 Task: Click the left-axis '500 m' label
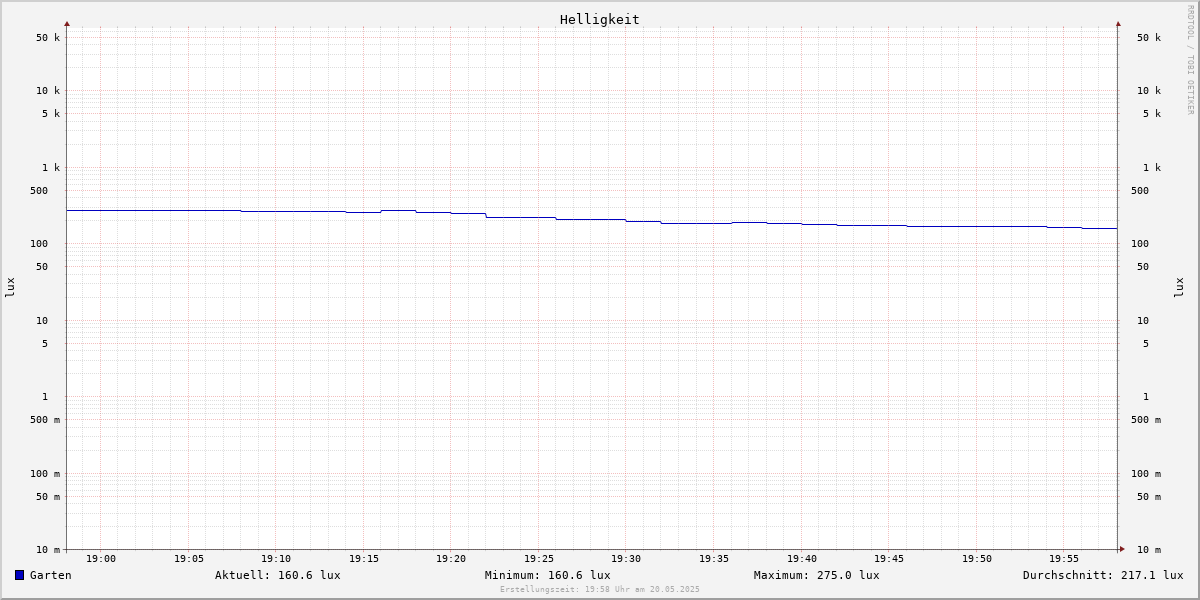coord(45,420)
